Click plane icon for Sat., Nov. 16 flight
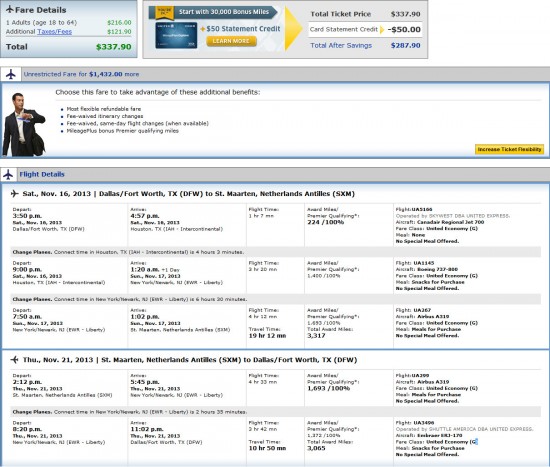The height and width of the screenshot is (467, 550). click(14, 193)
